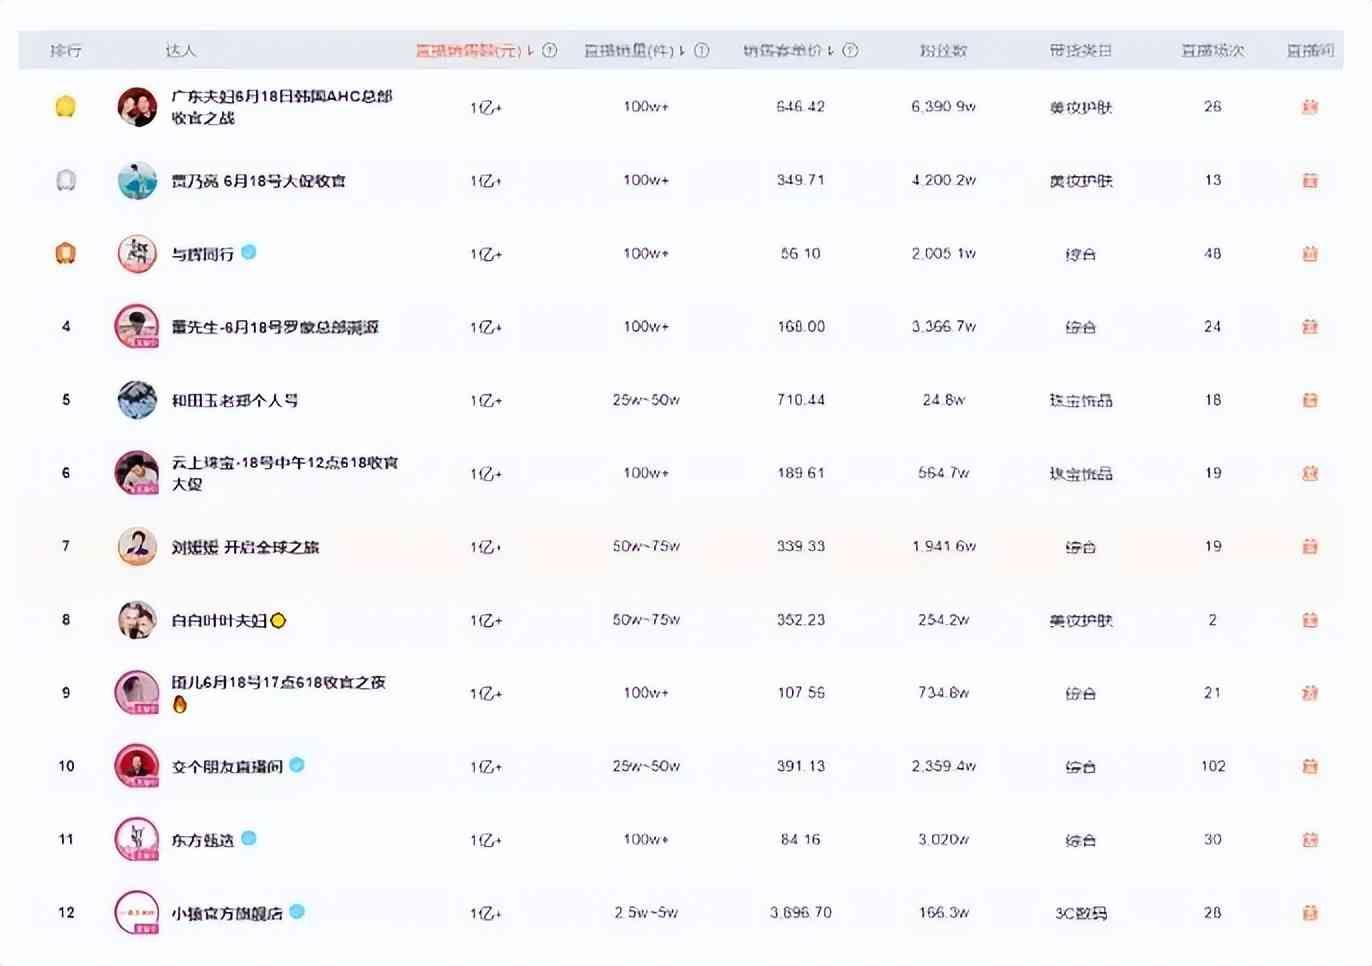Click help icon beside 直播销量(件) header

tap(701, 50)
